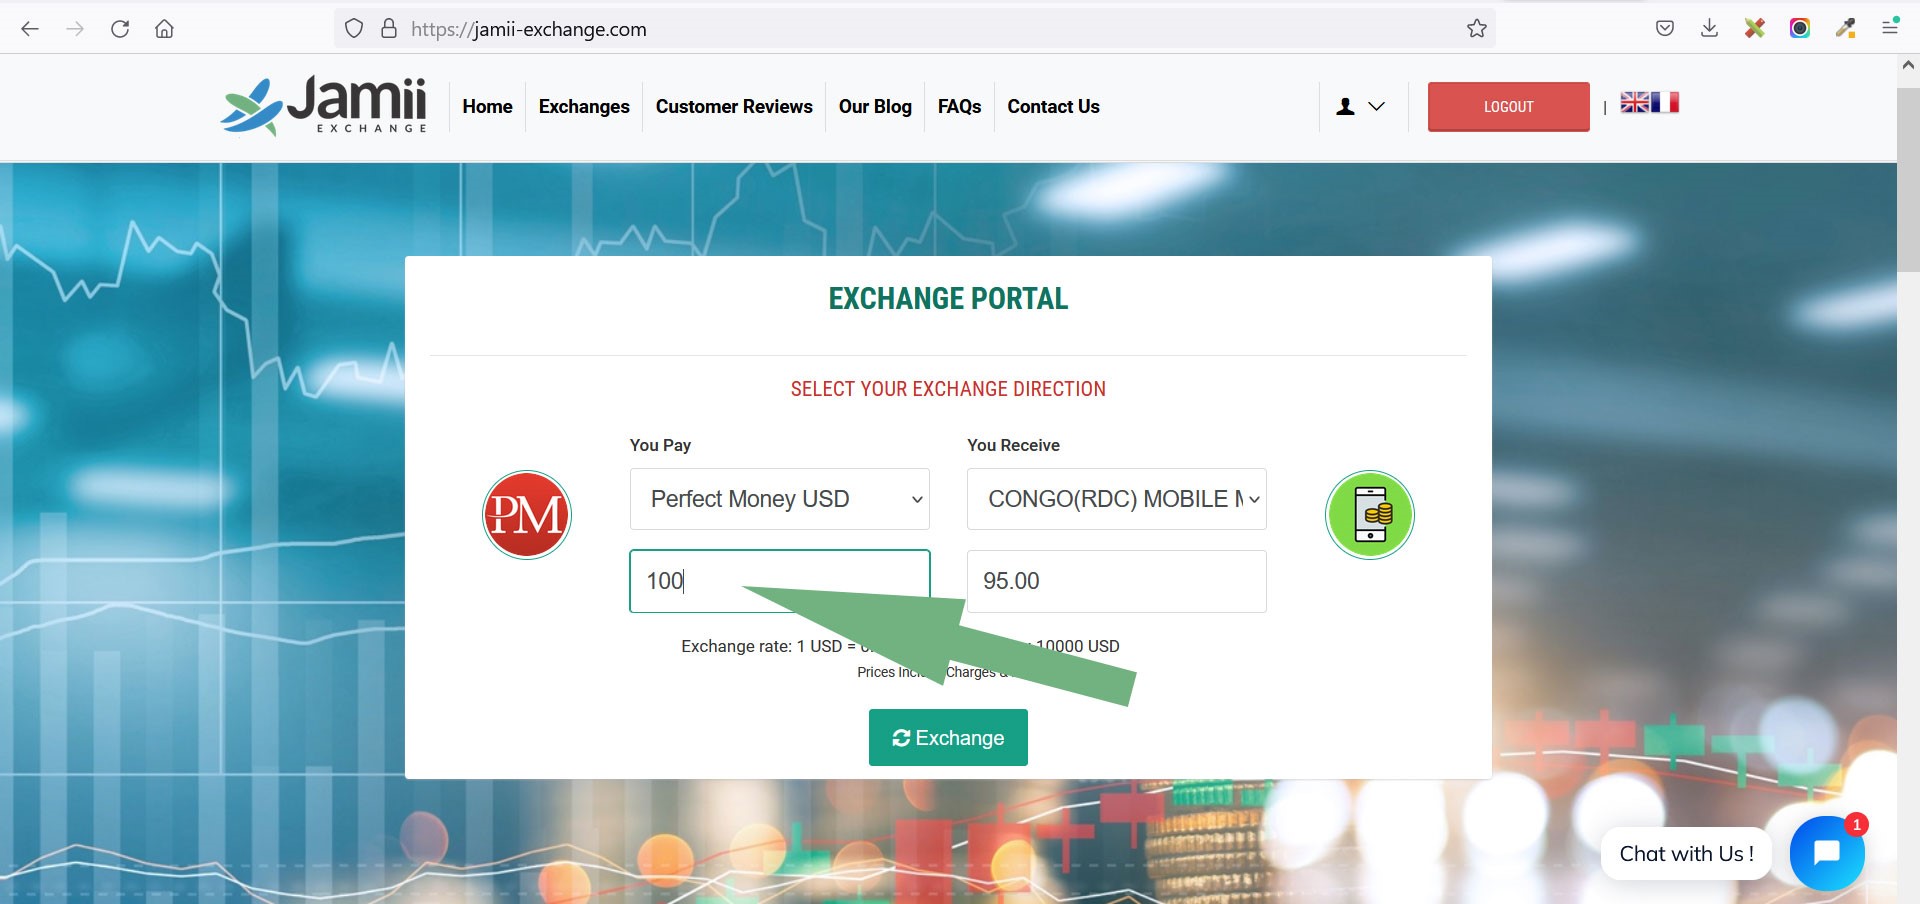Open the Pocket save icon

coord(1665,29)
